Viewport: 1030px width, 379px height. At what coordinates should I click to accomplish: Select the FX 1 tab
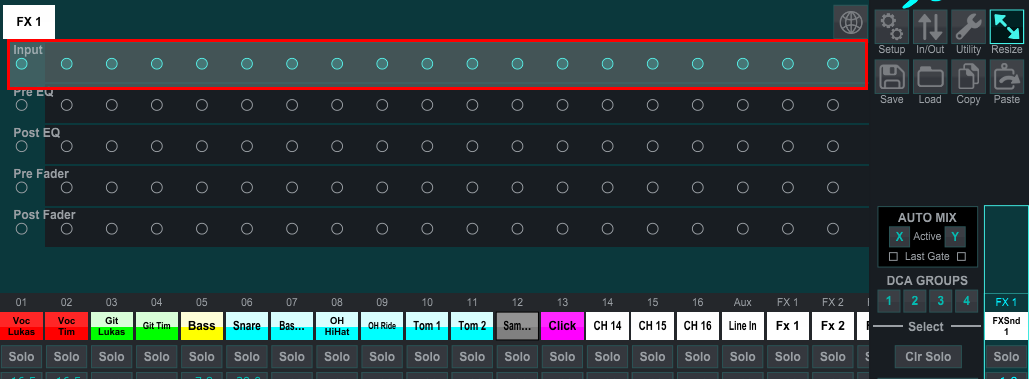tap(29, 22)
